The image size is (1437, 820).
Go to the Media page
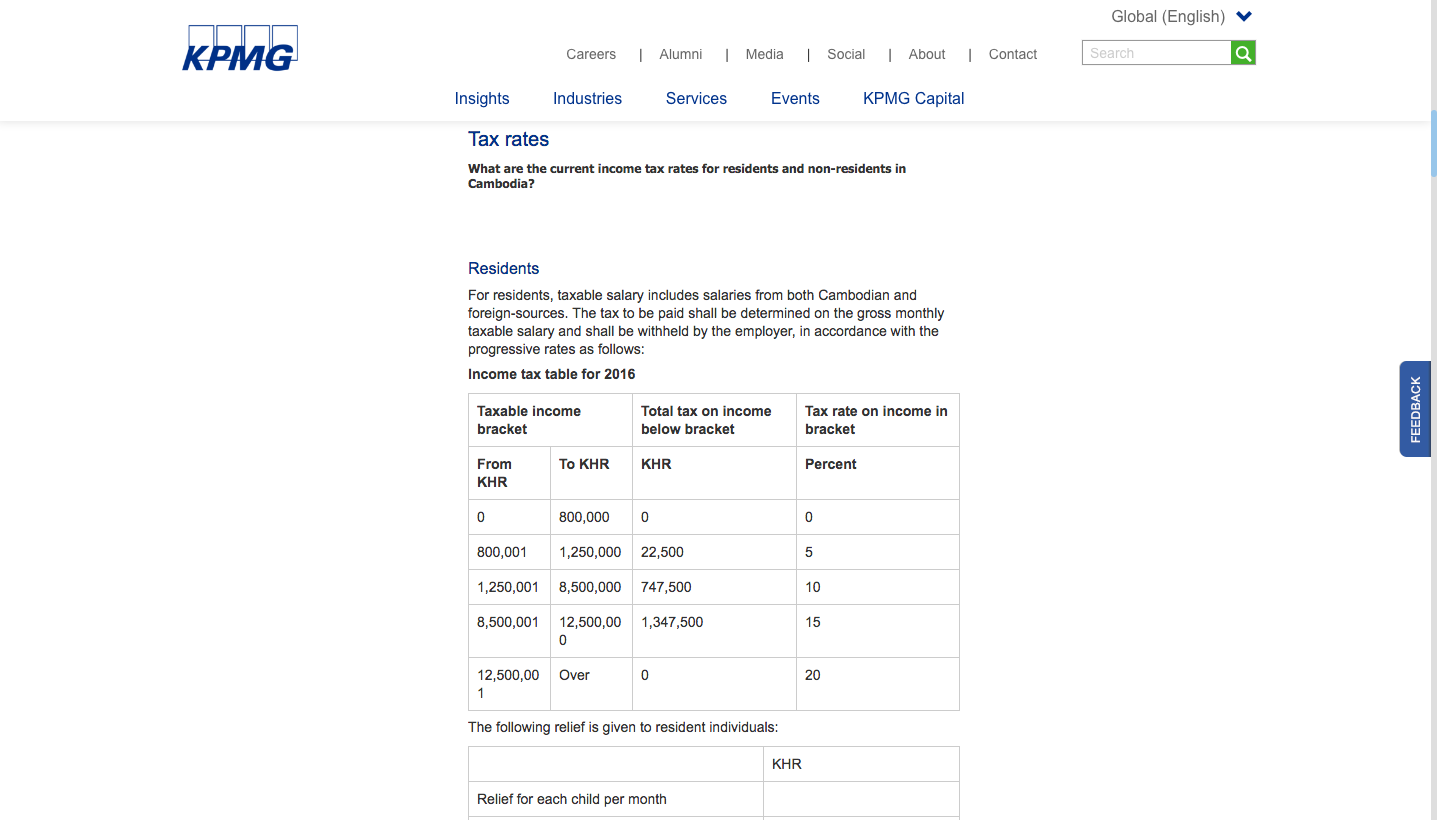(x=764, y=54)
